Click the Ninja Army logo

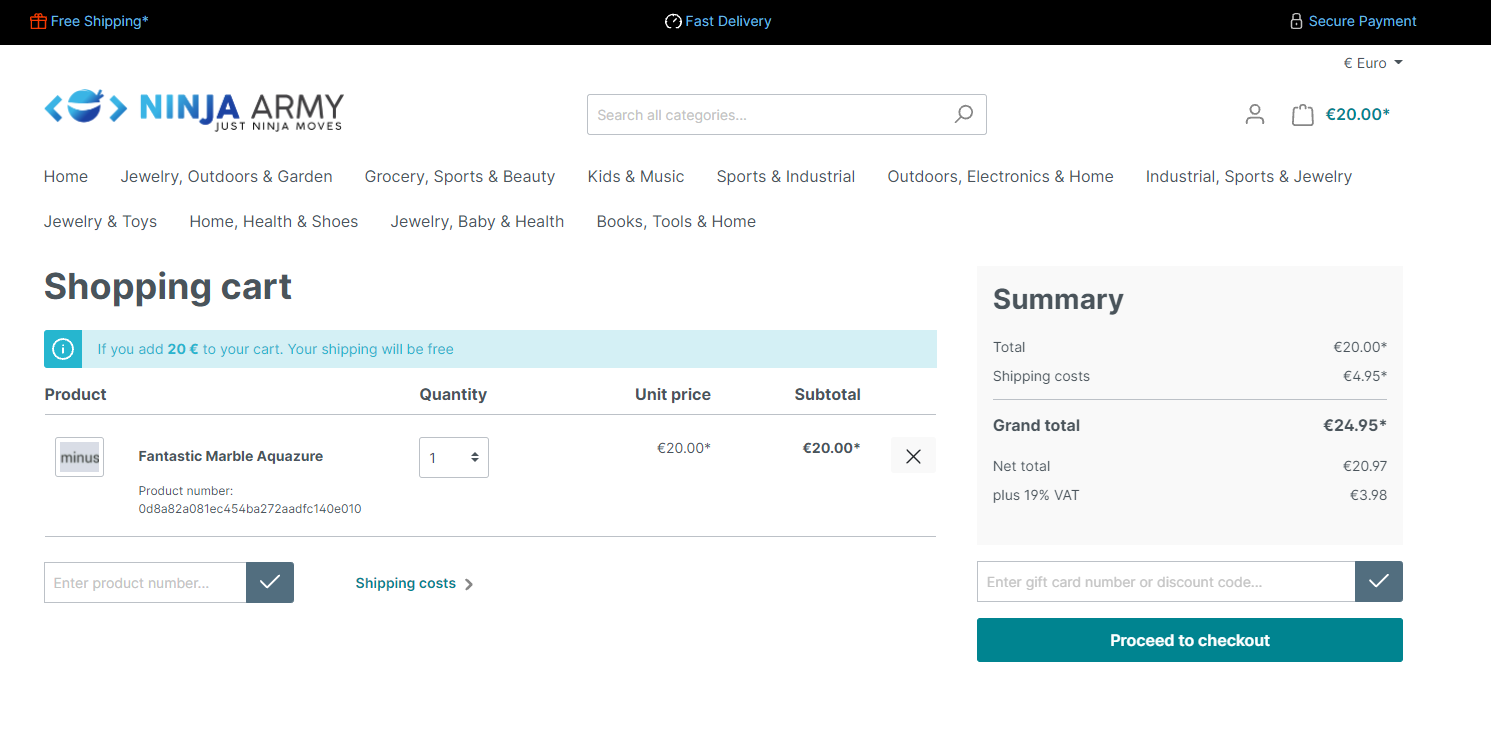point(194,109)
